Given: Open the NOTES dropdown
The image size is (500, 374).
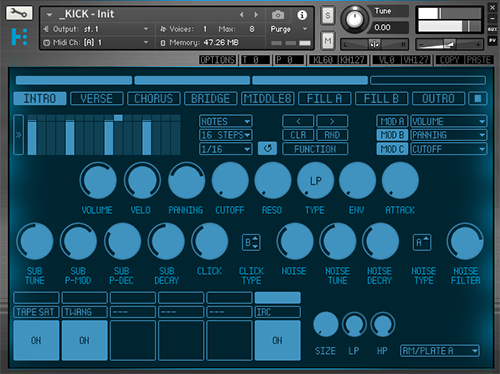Looking at the screenshot, I should [x=226, y=121].
